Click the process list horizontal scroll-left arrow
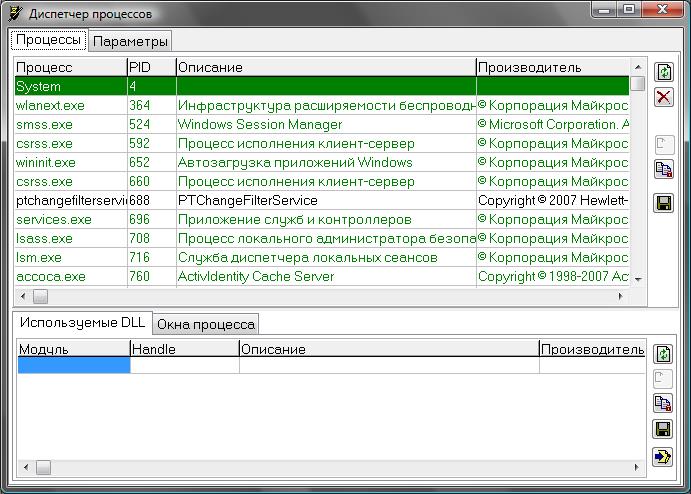 coord(23,296)
